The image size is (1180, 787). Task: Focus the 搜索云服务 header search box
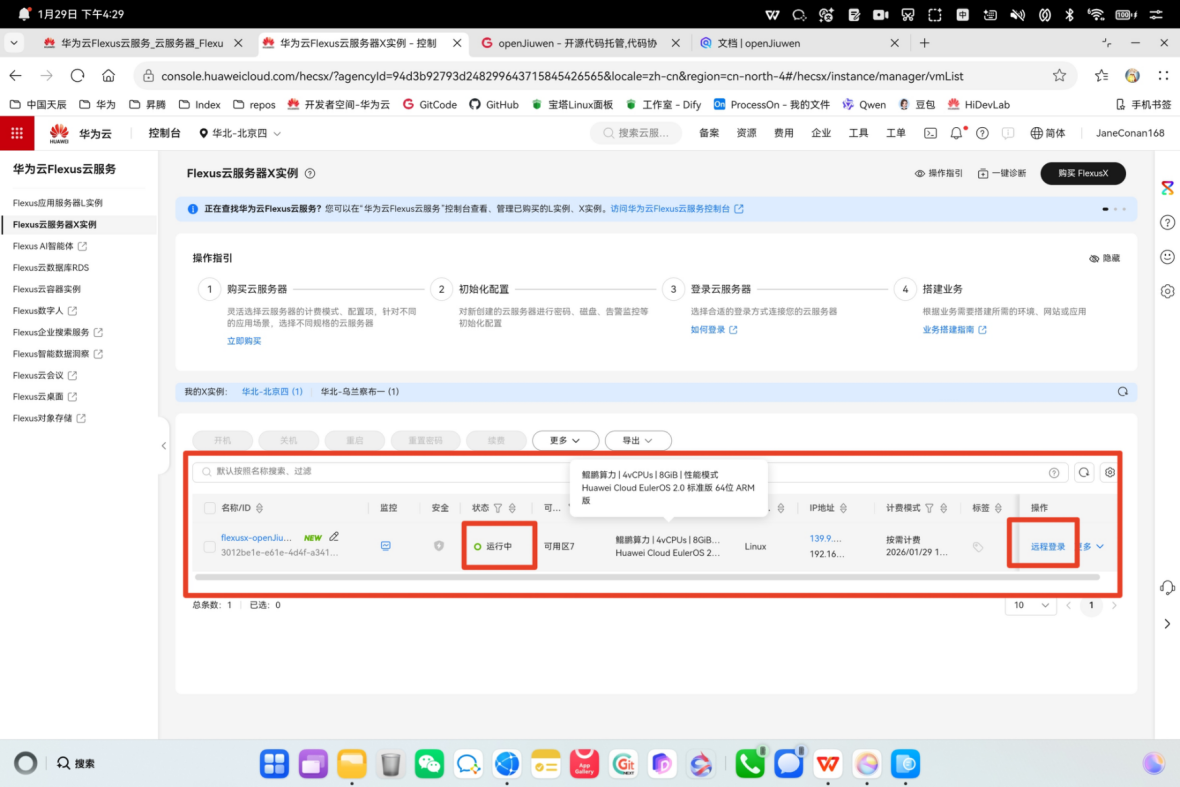tap(636, 133)
